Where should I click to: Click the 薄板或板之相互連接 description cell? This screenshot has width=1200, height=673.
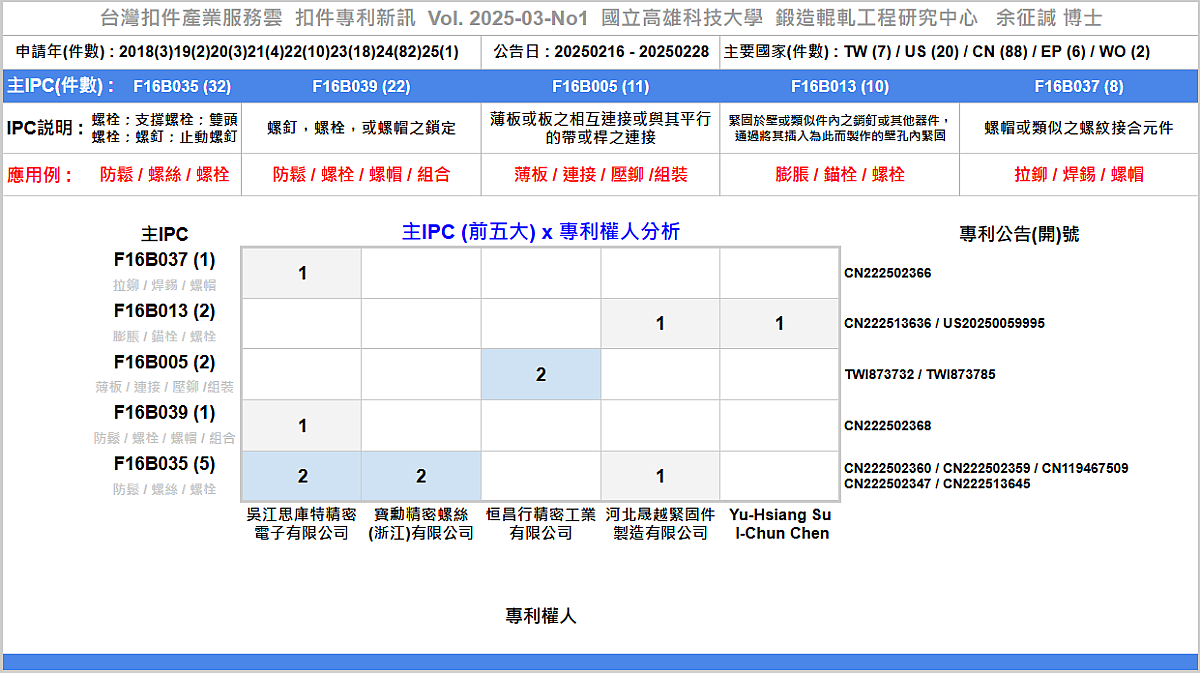coord(600,128)
